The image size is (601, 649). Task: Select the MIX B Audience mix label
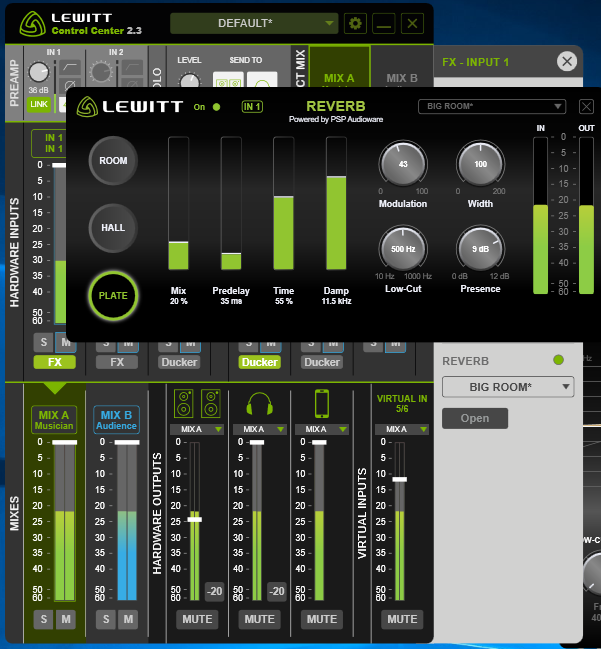point(116,420)
